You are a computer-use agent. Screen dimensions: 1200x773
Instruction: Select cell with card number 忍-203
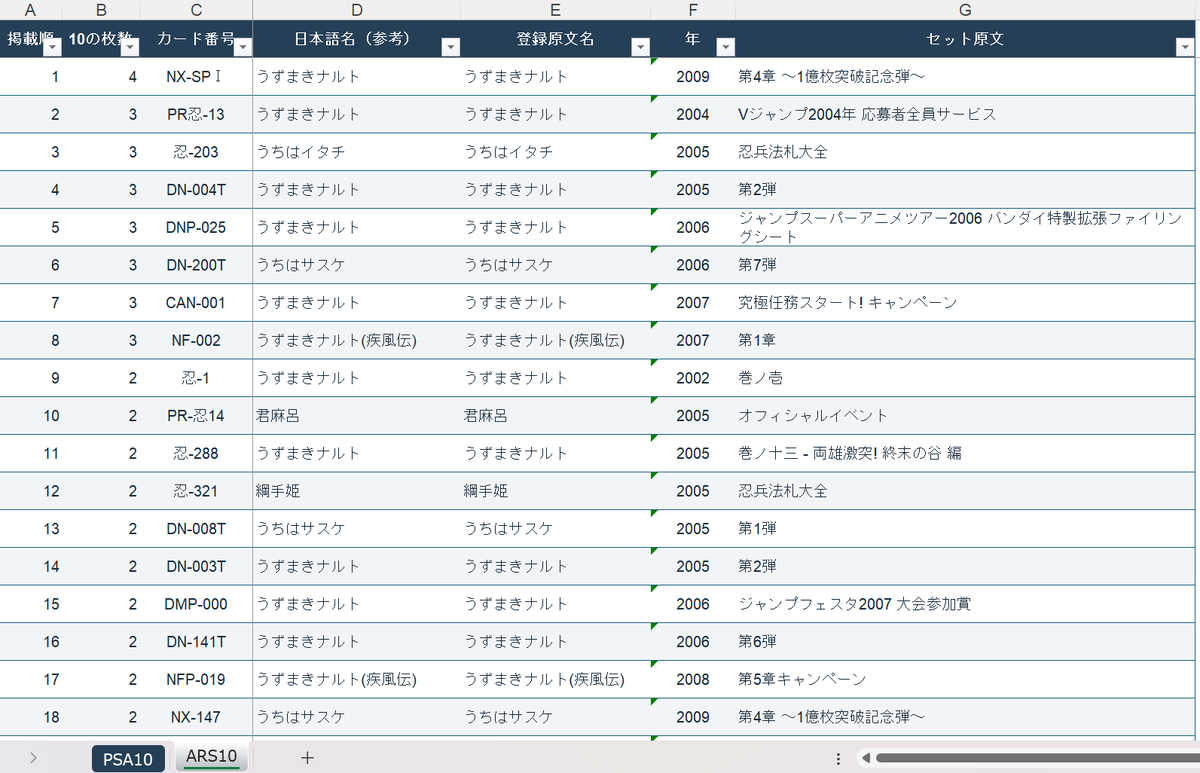pos(196,152)
